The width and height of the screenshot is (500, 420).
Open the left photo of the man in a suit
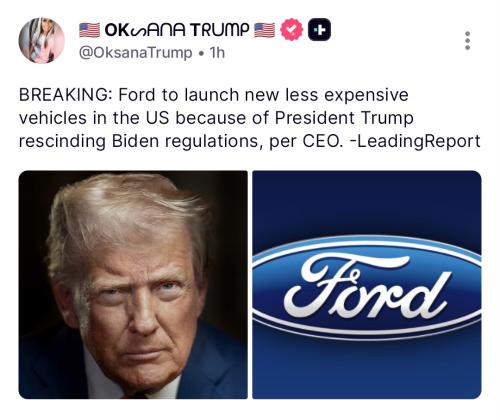point(133,285)
